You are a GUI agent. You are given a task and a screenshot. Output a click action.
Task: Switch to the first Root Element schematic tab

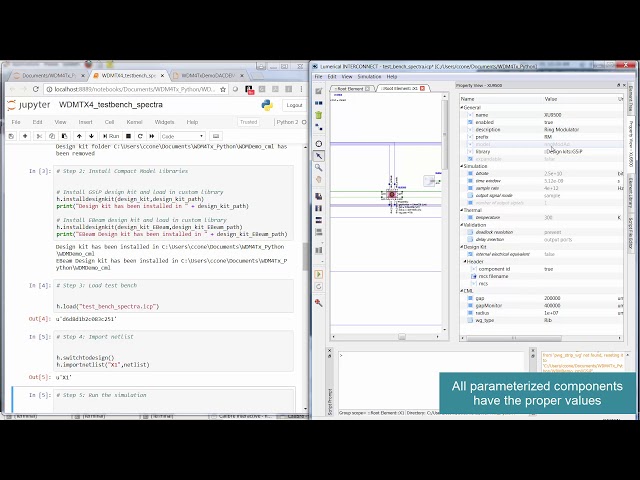(x=351, y=88)
